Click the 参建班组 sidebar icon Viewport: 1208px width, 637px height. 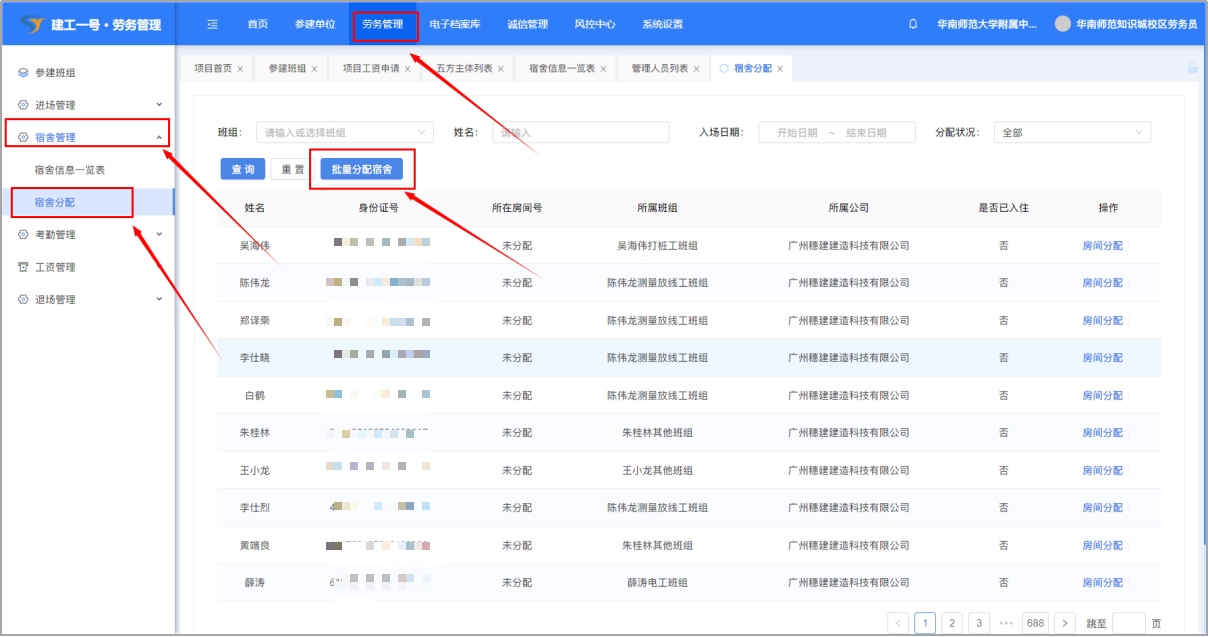pos(24,72)
